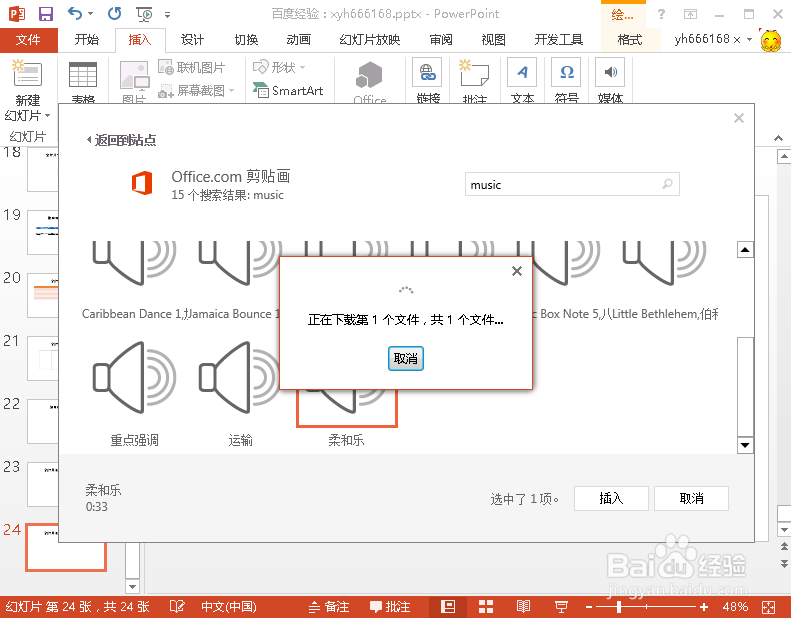Switch to the 开始 (Home) tab
The height and width of the screenshot is (618, 791).
coord(87,39)
